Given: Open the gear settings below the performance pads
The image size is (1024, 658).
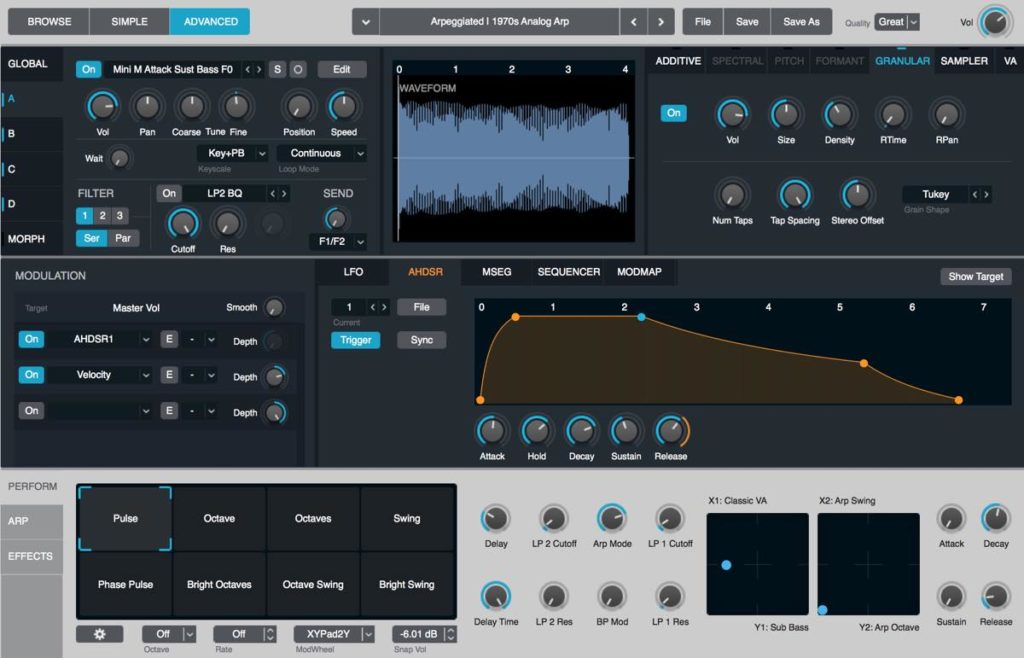Looking at the screenshot, I should click(99, 634).
